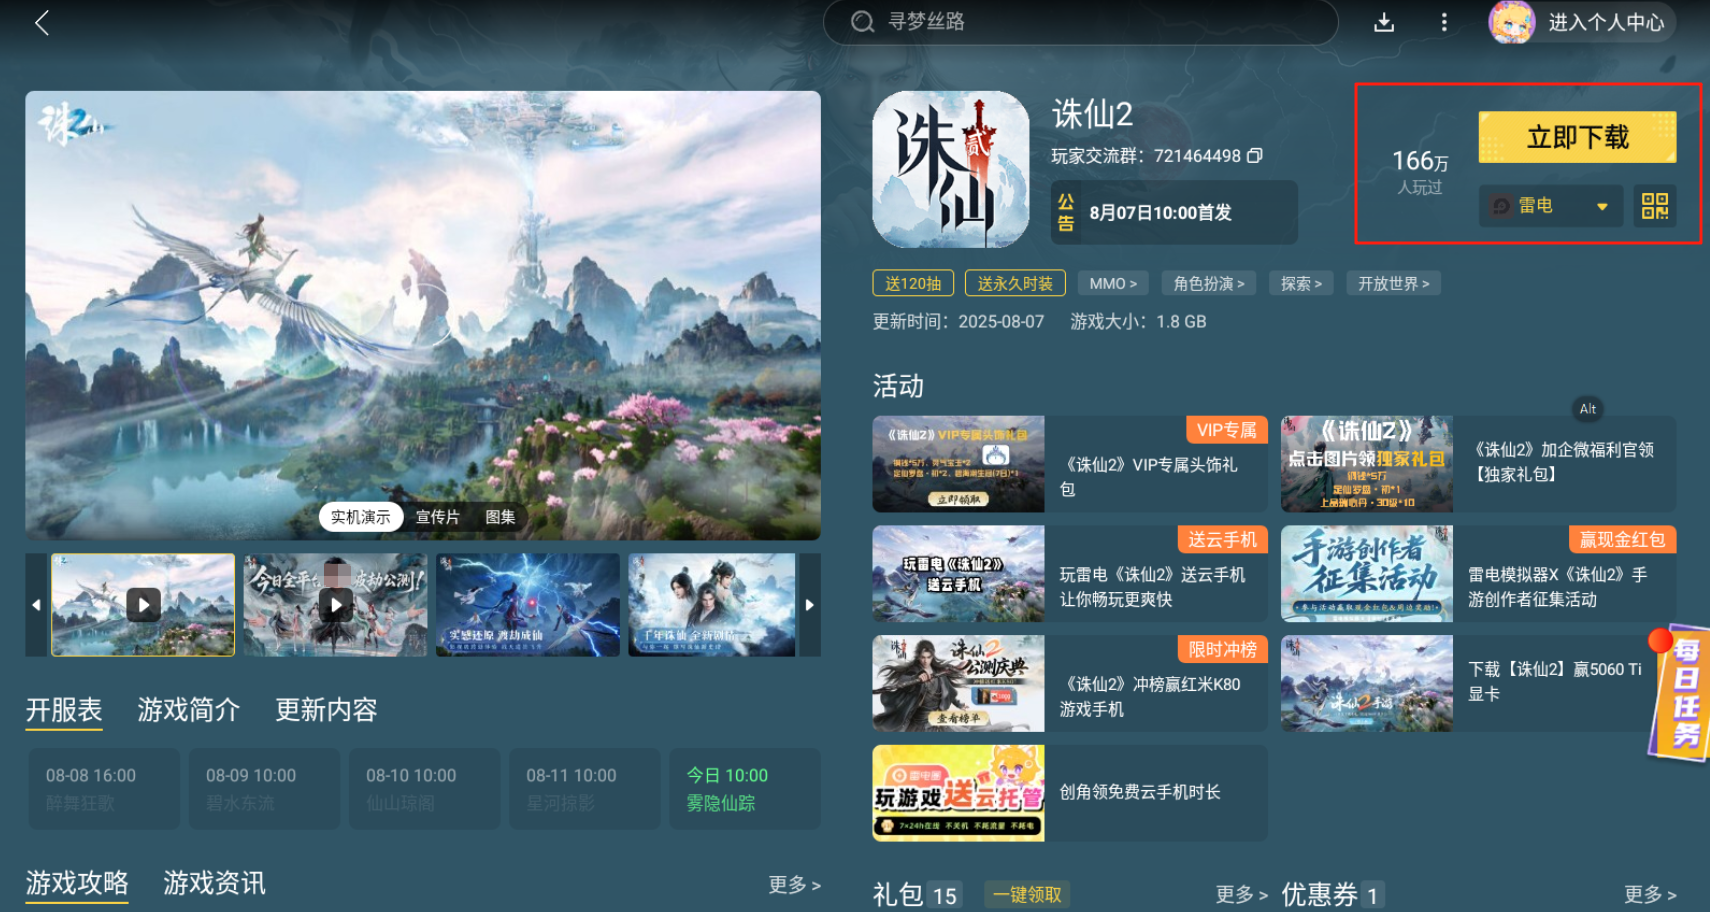
Task: Select the fourth thumbnail with two characters
Action: click(712, 605)
